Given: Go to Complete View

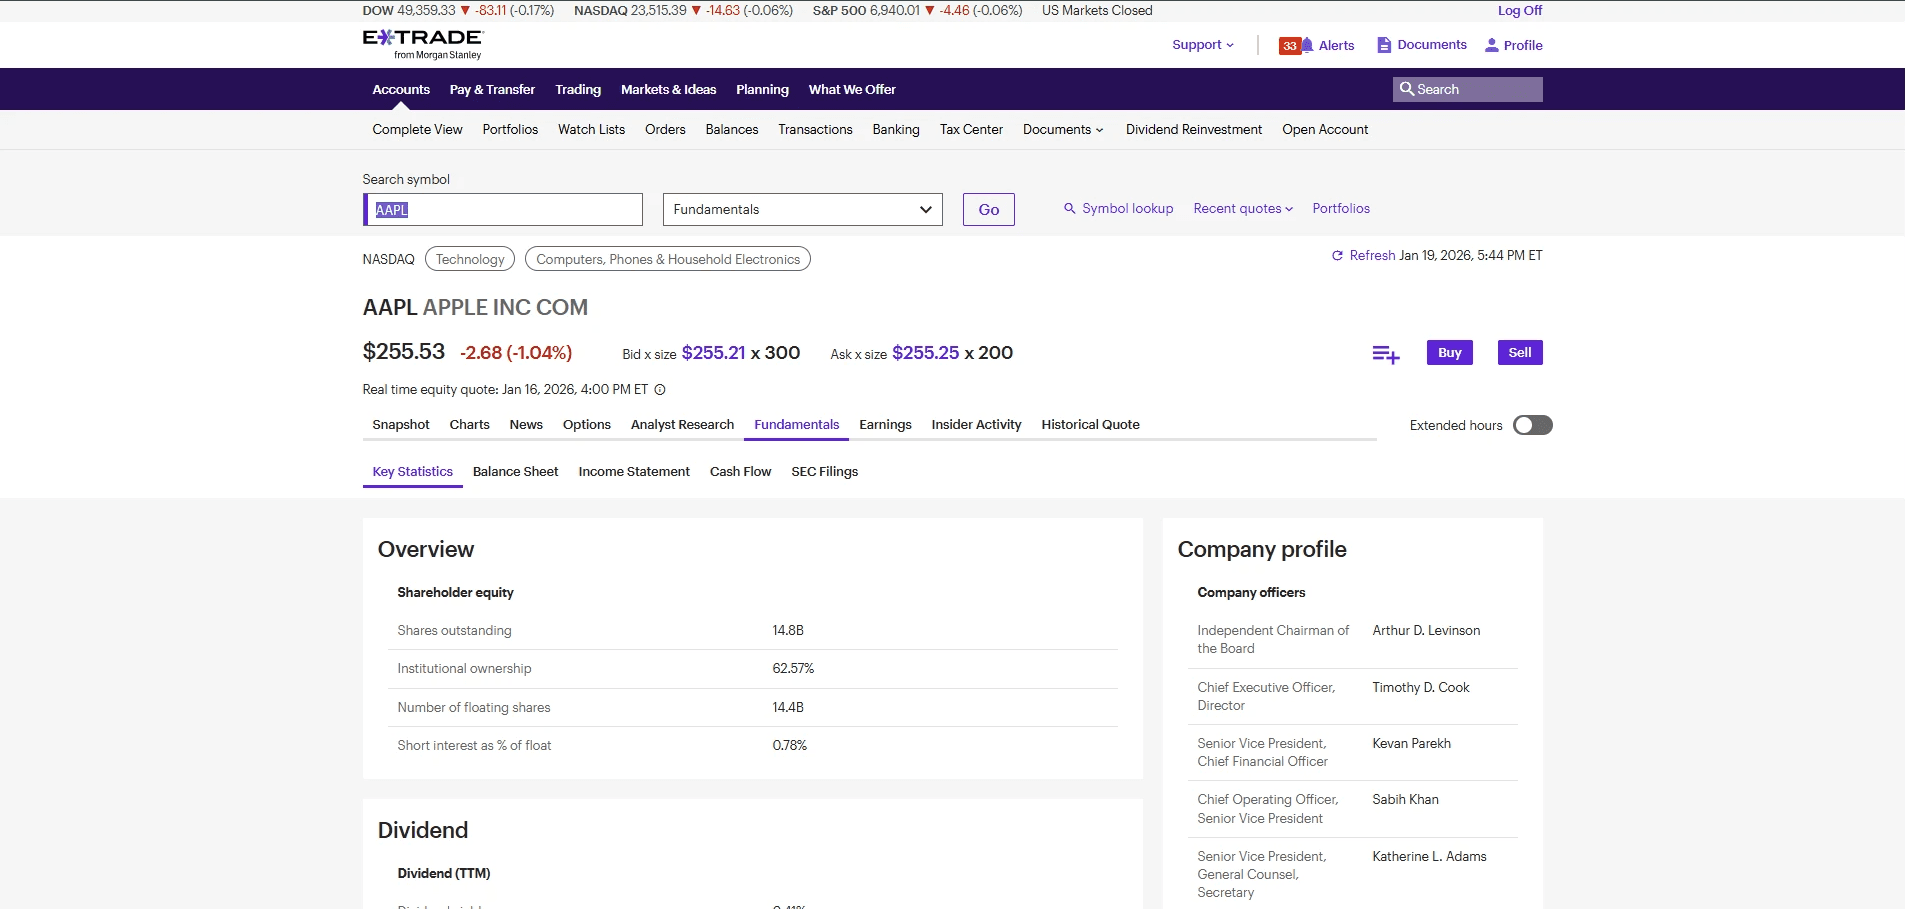Looking at the screenshot, I should point(417,130).
